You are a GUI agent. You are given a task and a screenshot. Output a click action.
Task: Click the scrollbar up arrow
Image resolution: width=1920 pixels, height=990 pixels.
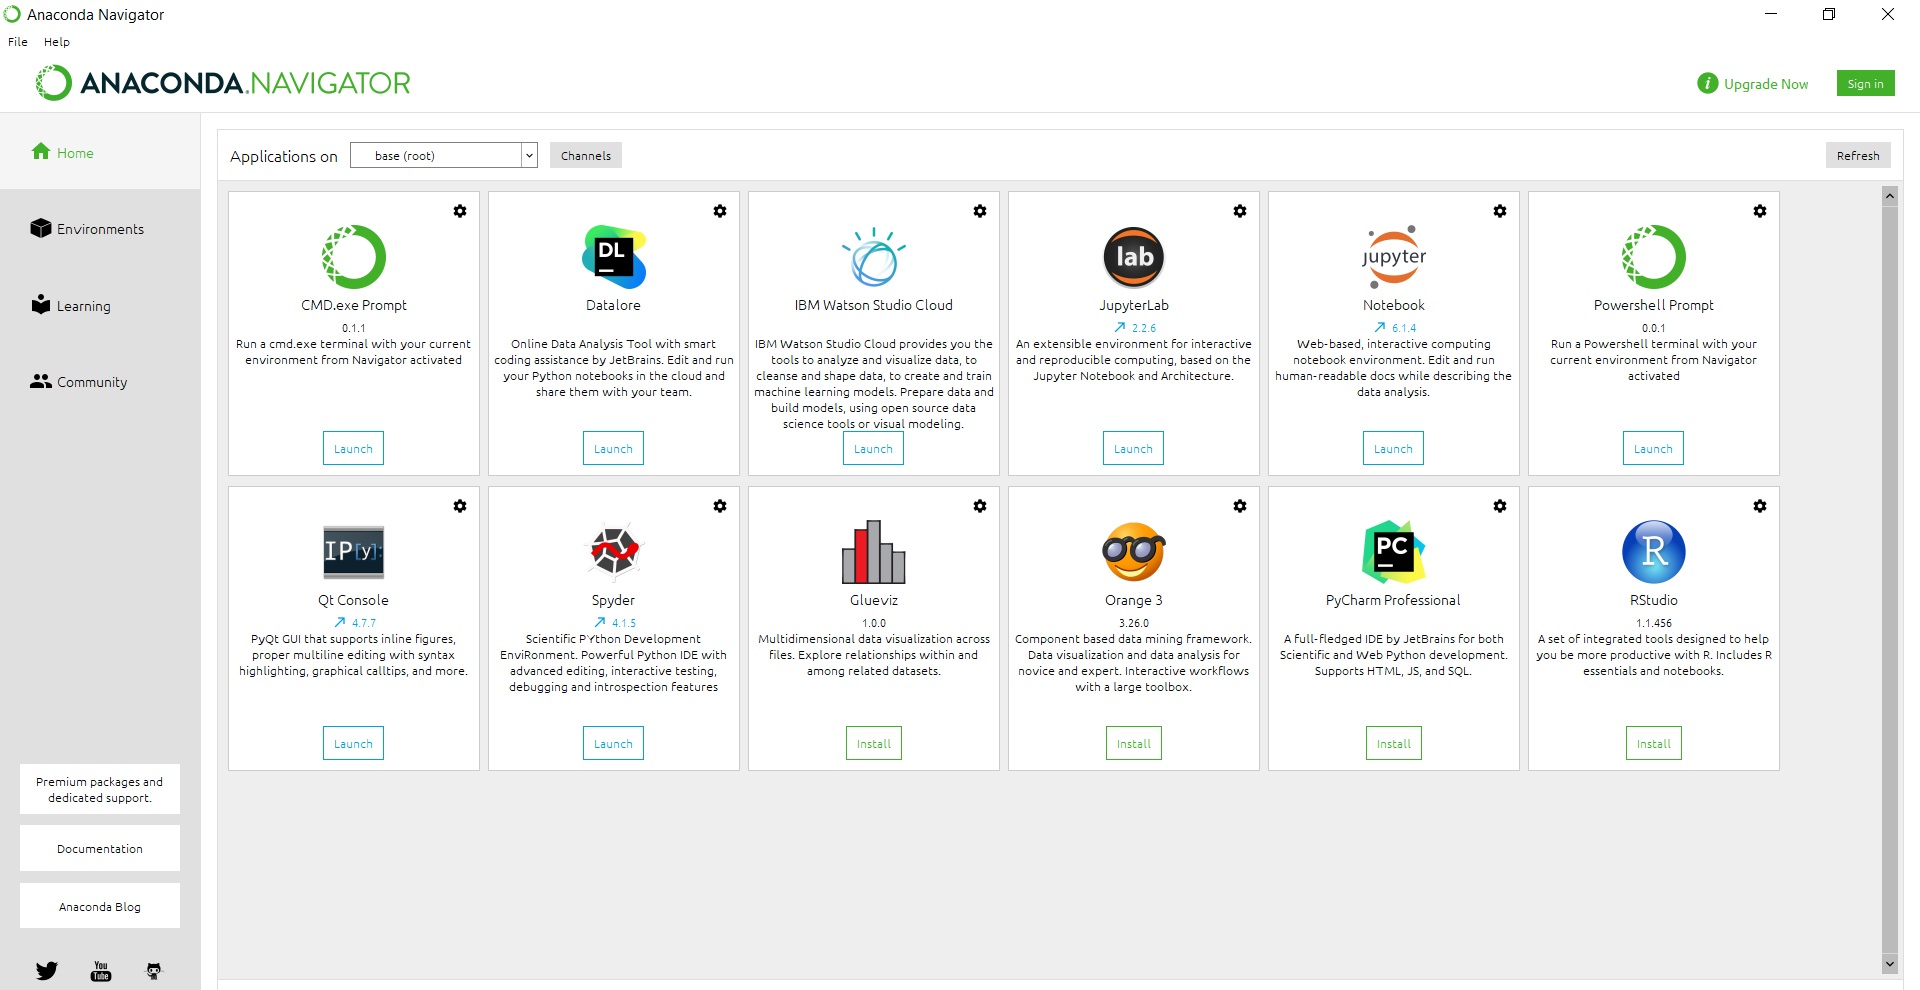tap(1890, 196)
